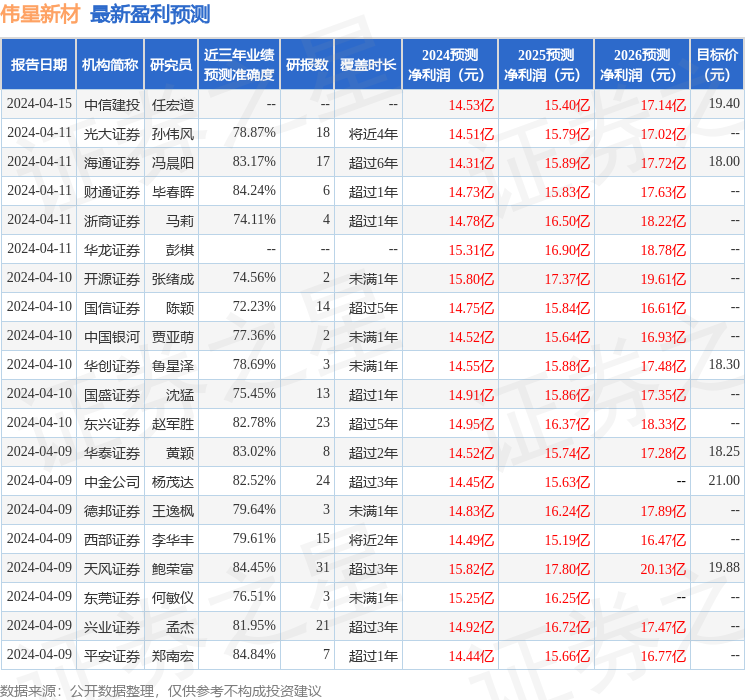The width and height of the screenshot is (745, 700).
Task: Click 2024 profit value 15.82亿
Action: (x=471, y=569)
